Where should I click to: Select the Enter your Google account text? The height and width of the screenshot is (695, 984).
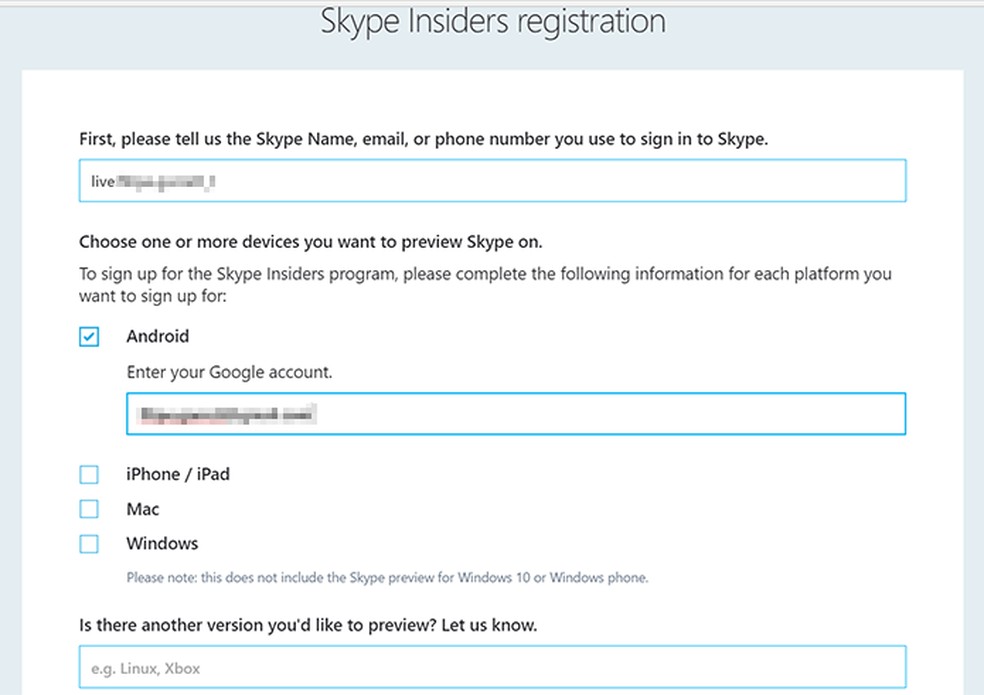231,372
